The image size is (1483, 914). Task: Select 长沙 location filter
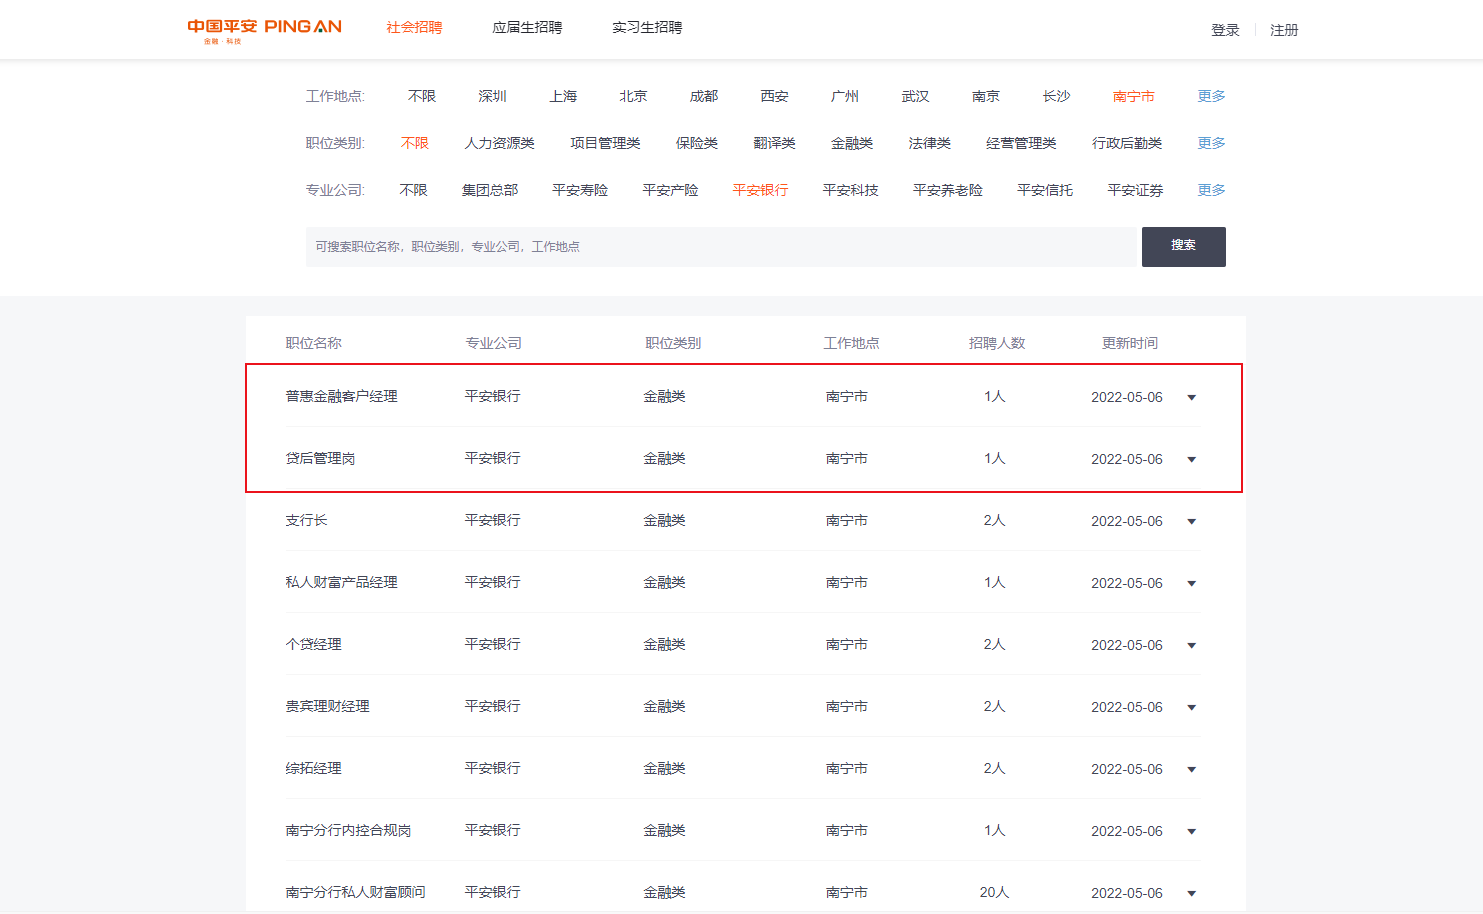coord(1056,96)
